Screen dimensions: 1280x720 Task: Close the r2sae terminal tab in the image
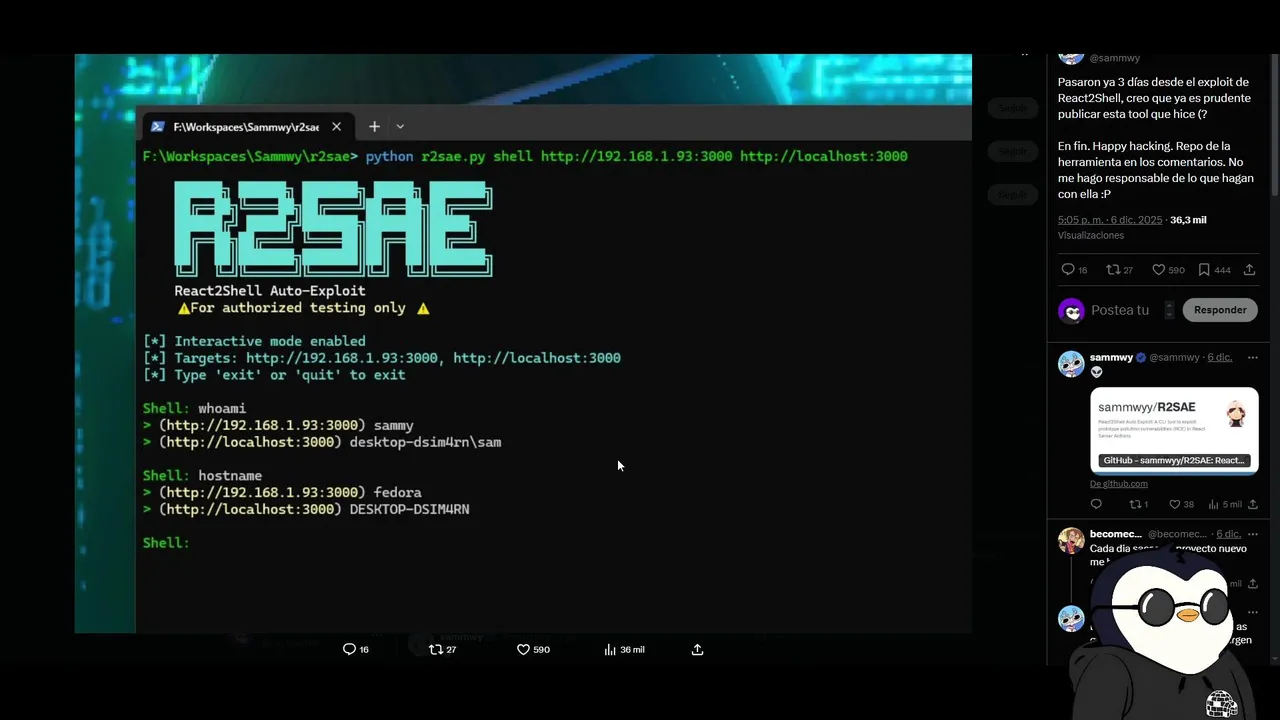pyautogui.click(x=336, y=127)
